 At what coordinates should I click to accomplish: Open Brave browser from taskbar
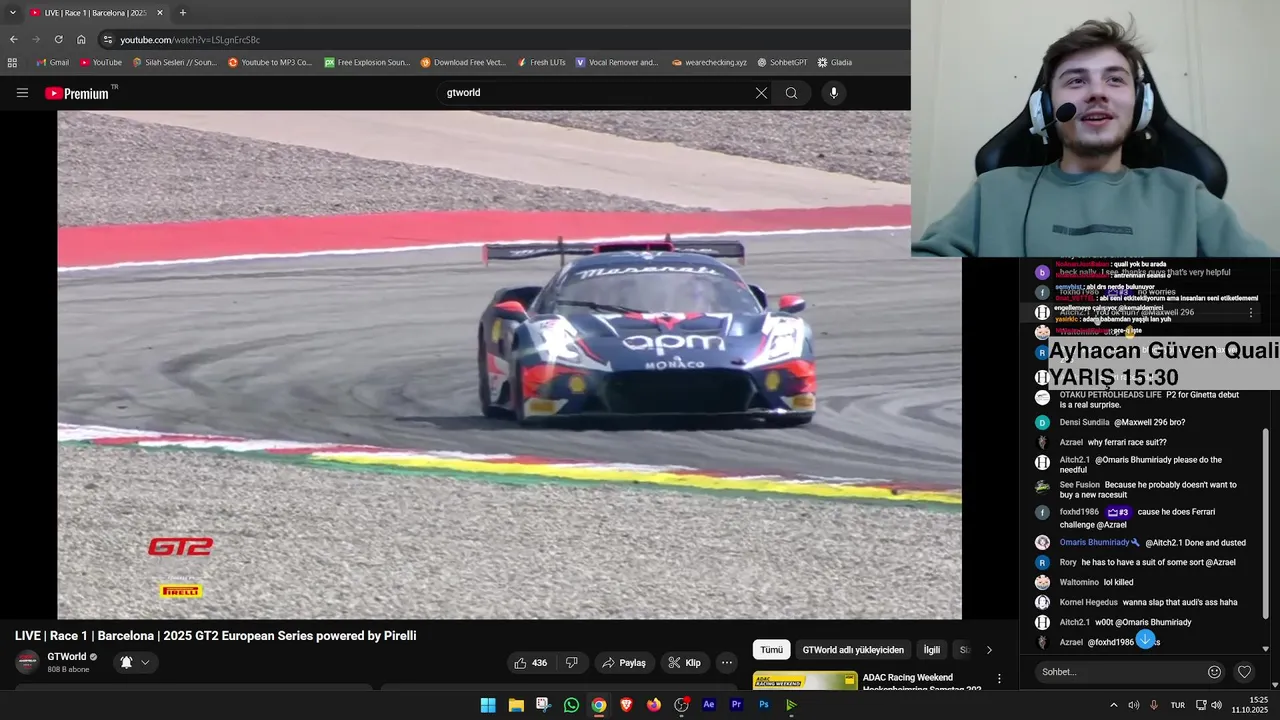[x=626, y=705]
